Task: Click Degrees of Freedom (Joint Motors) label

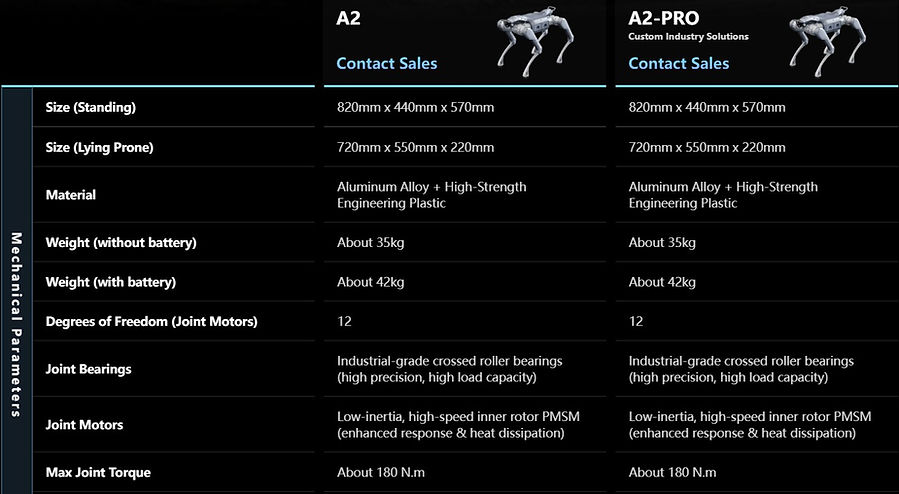Action: pyautogui.click(x=151, y=322)
